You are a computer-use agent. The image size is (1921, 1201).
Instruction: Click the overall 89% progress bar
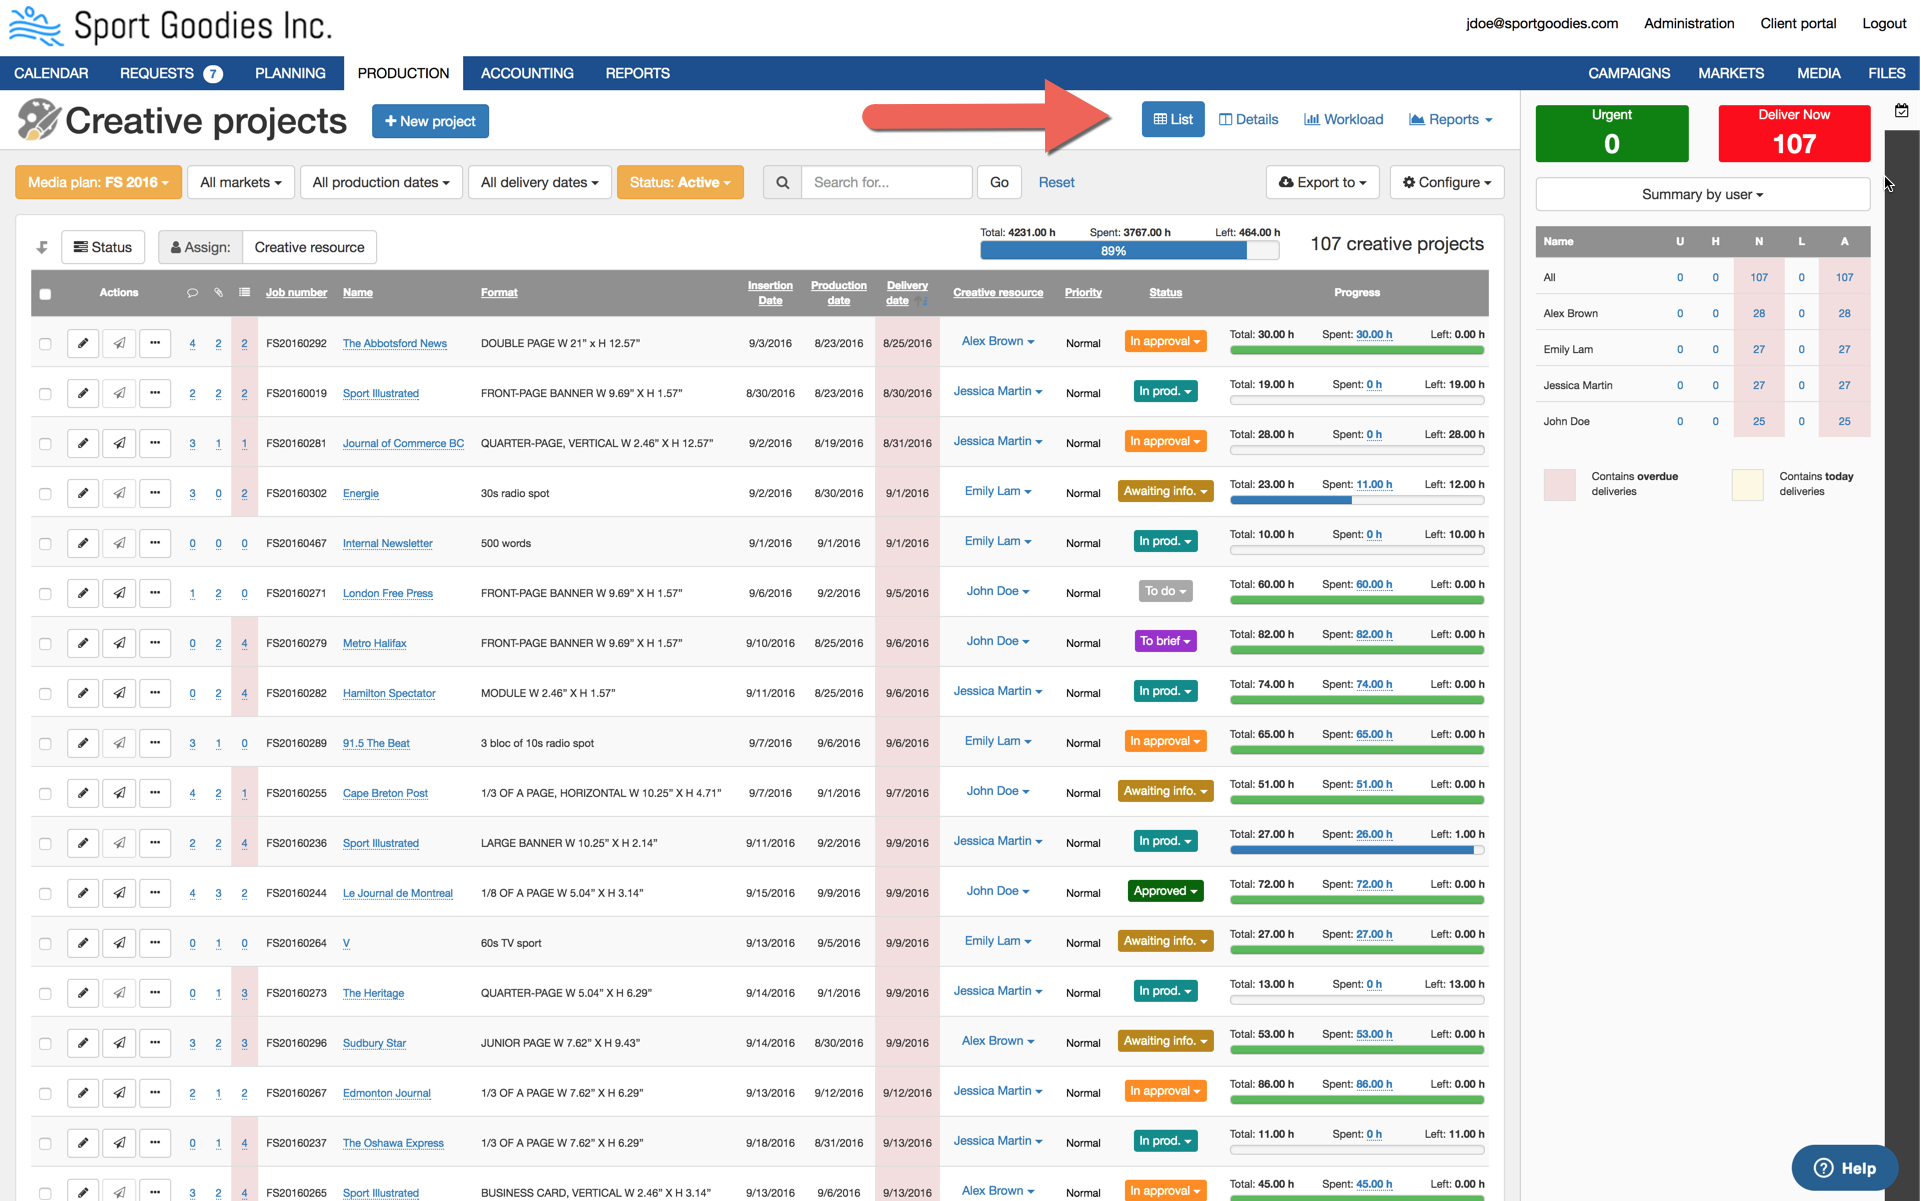pos(1113,251)
